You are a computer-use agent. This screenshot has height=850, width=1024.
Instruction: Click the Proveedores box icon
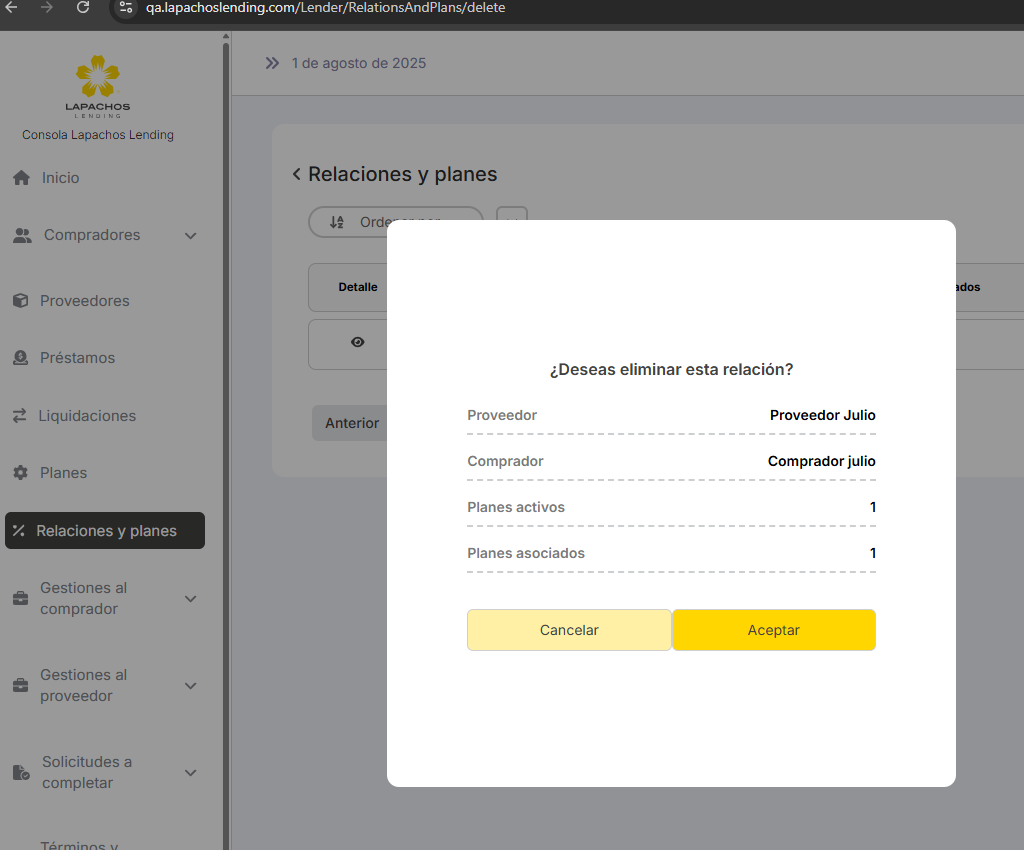pos(20,301)
